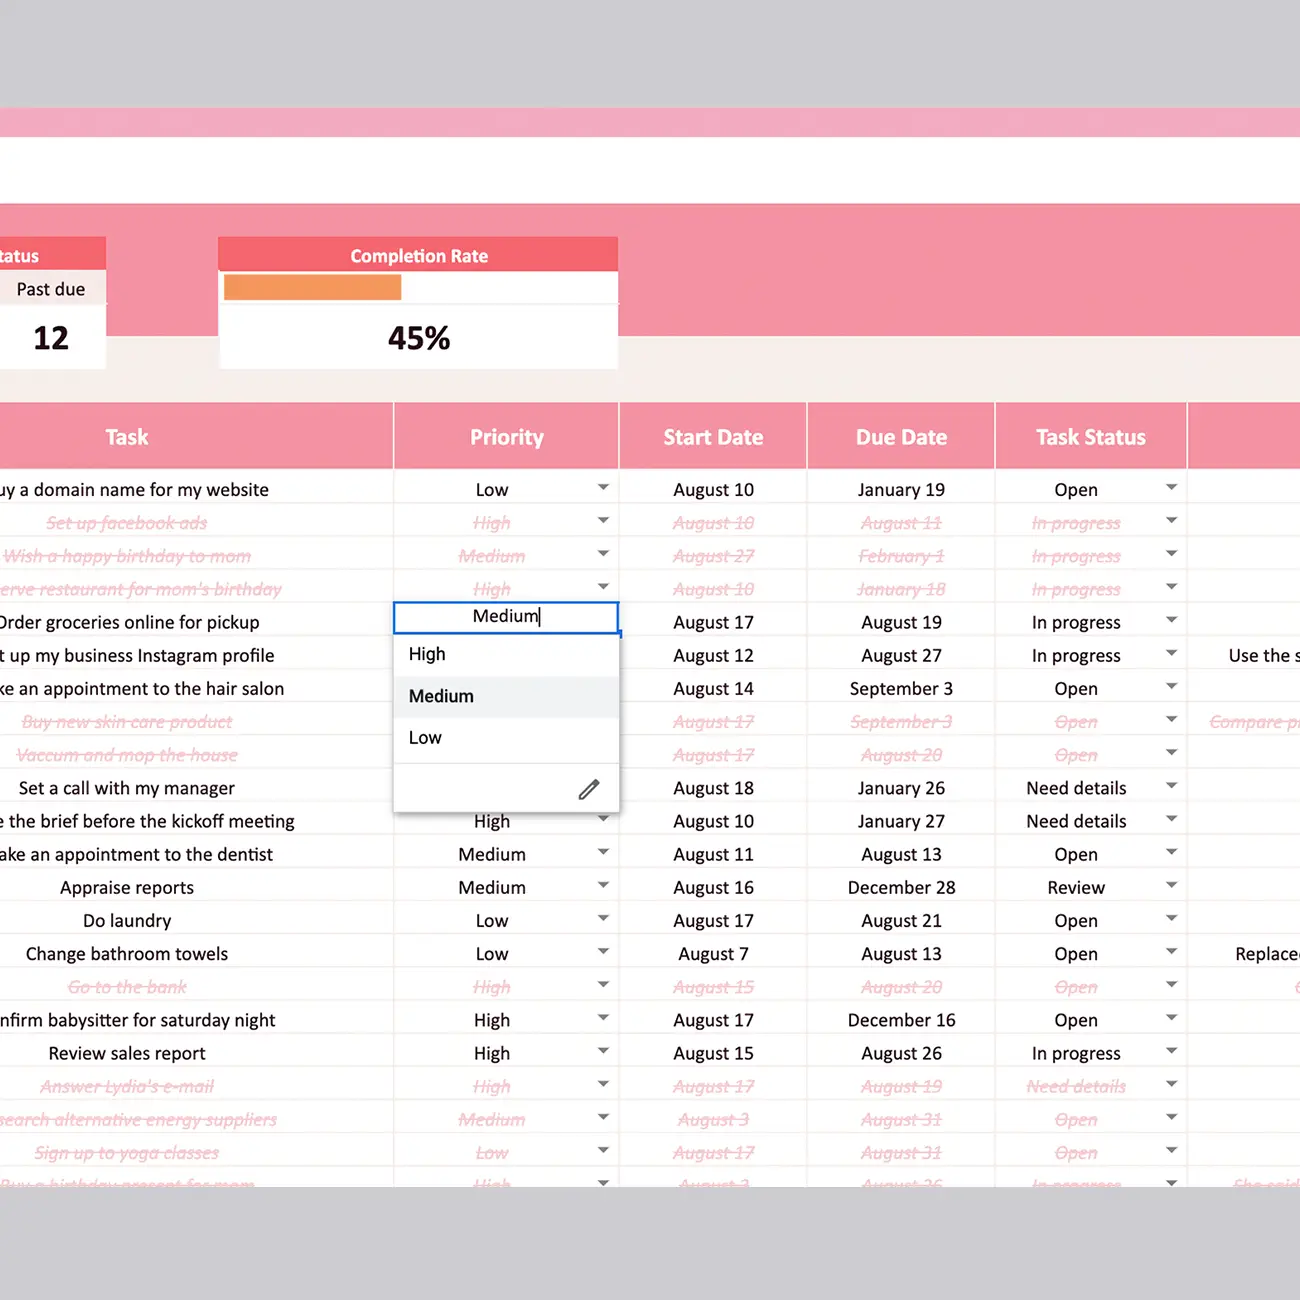Viewport: 1300px width, 1300px height.
Task: Open status dropdown for Do laundry row
Action: [x=1171, y=918]
